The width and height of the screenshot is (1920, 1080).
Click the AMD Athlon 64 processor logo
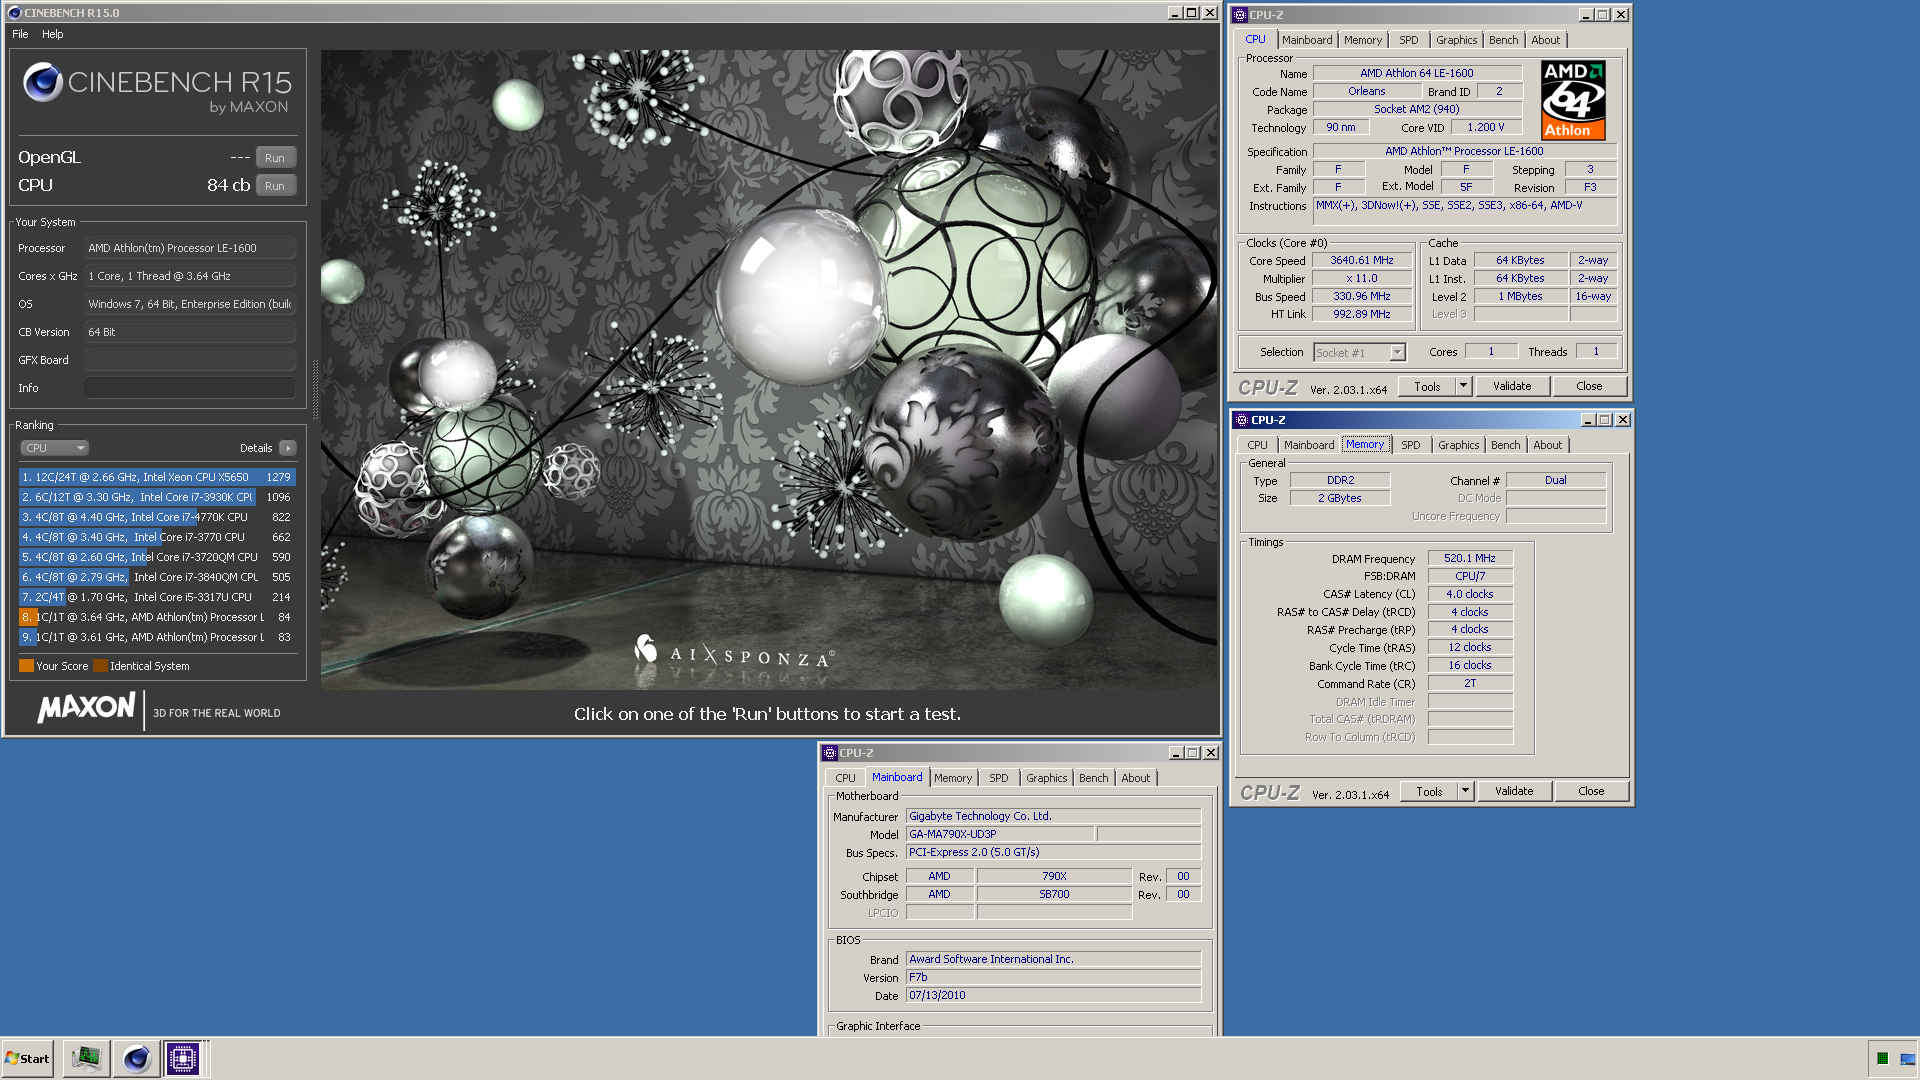(x=1573, y=100)
